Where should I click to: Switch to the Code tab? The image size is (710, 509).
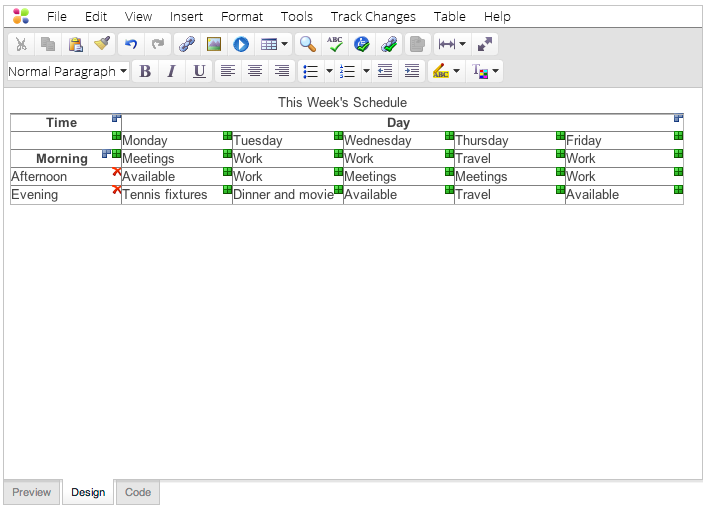tap(138, 492)
